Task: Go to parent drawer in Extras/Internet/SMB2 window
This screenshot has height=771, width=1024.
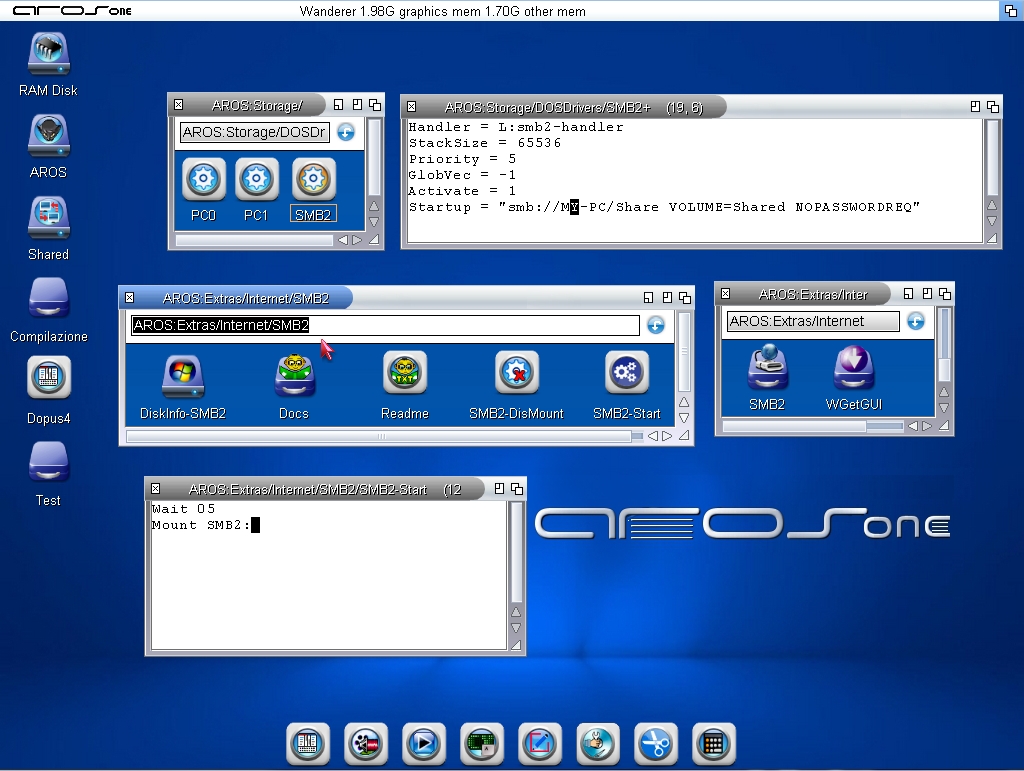Action: [x=656, y=325]
